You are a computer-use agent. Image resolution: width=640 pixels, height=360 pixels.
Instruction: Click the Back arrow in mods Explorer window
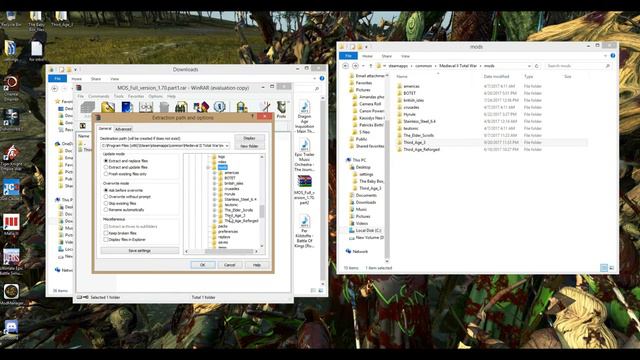pyautogui.click(x=346, y=66)
